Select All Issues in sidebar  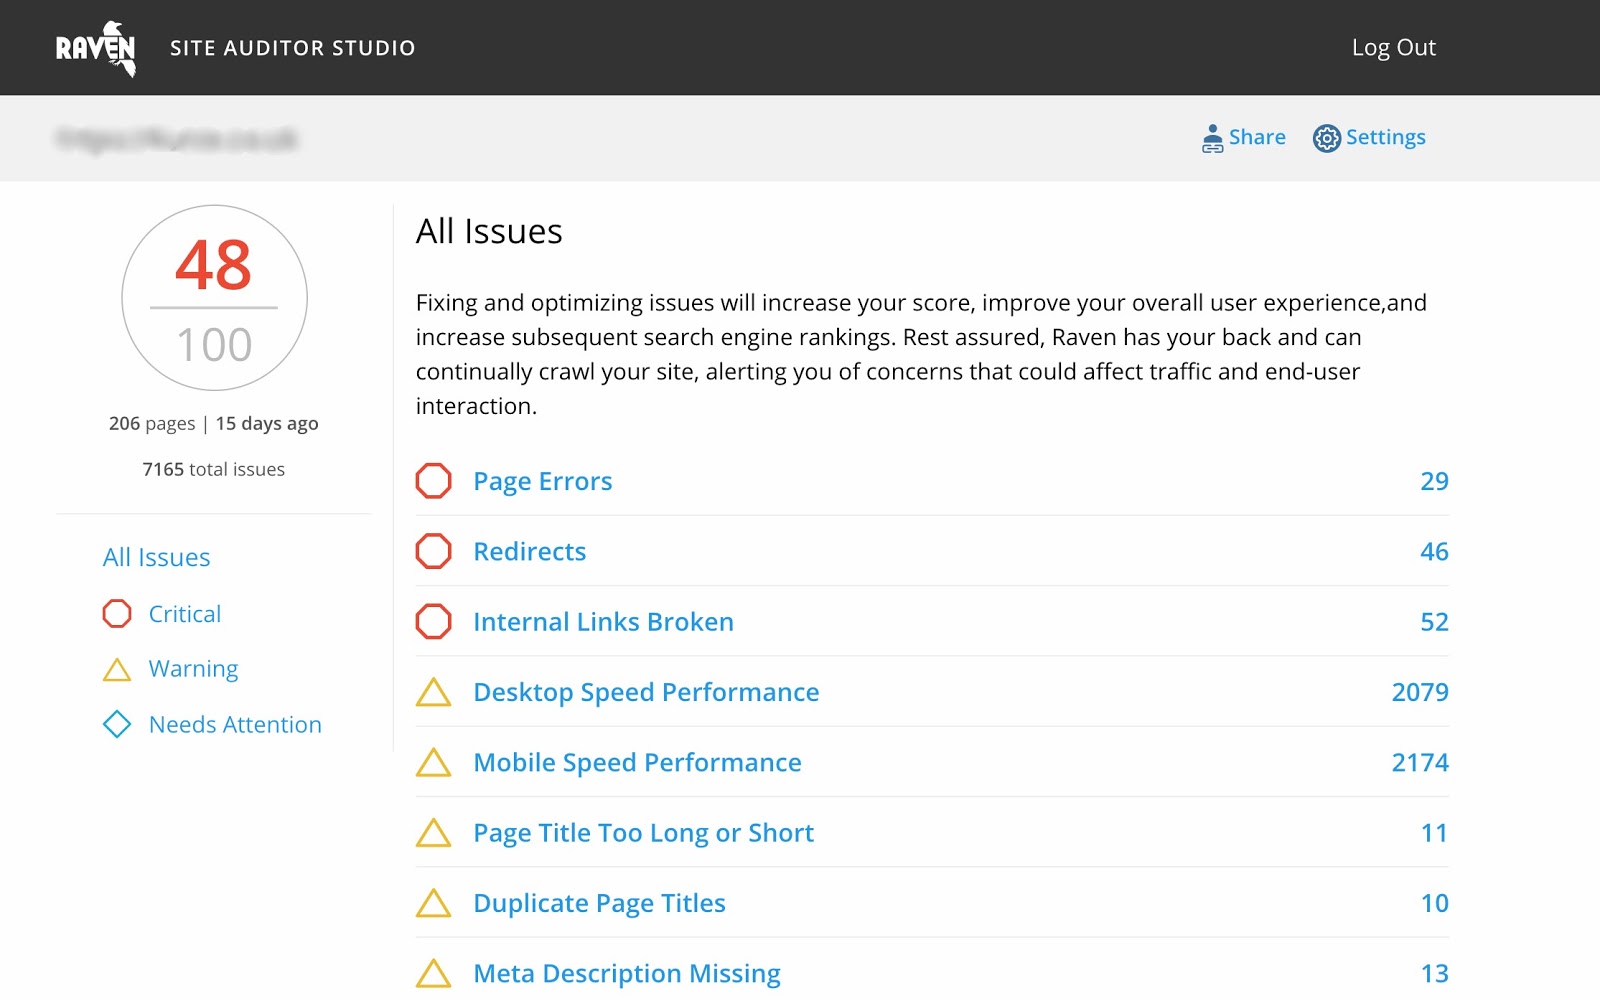pyautogui.click(x=157, y=557)
